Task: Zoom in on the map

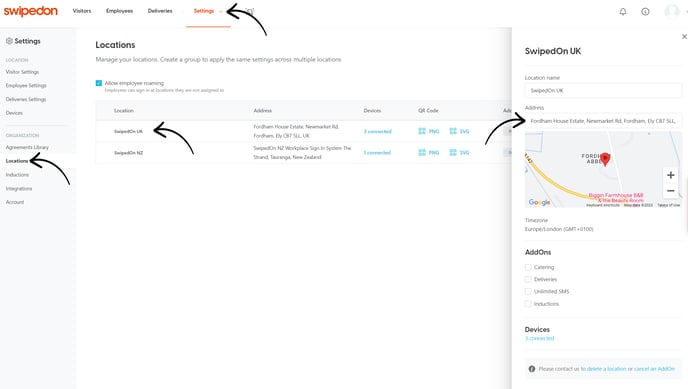Action: 670,175
